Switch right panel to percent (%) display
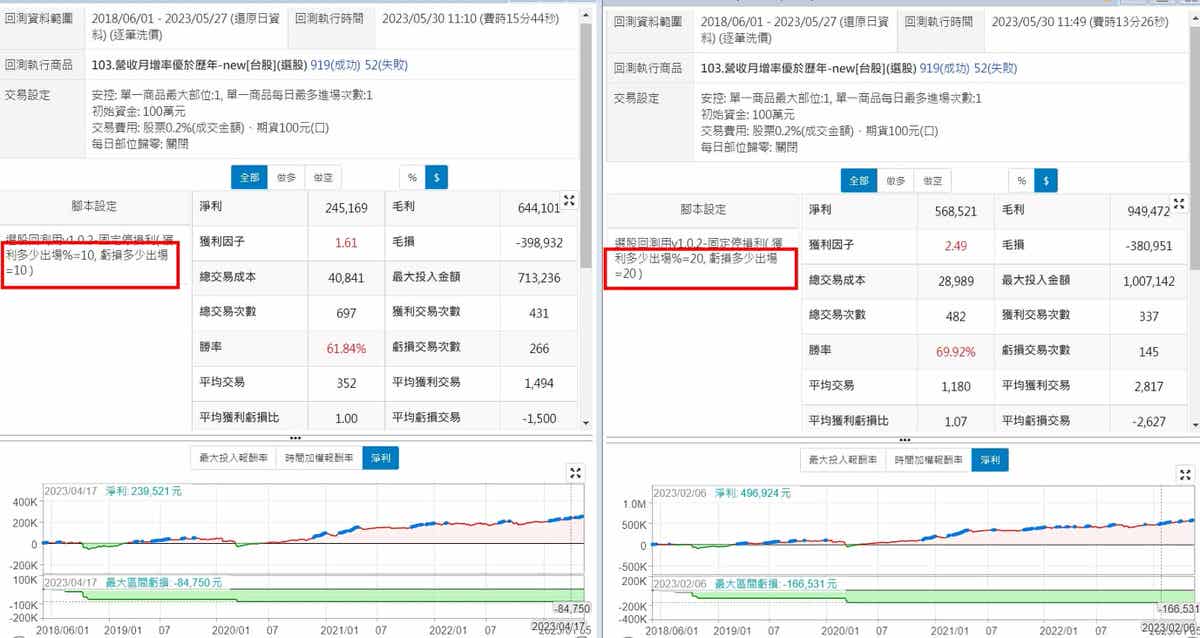Screen dimensions: 1200x638 click(x=1021, y=180)
